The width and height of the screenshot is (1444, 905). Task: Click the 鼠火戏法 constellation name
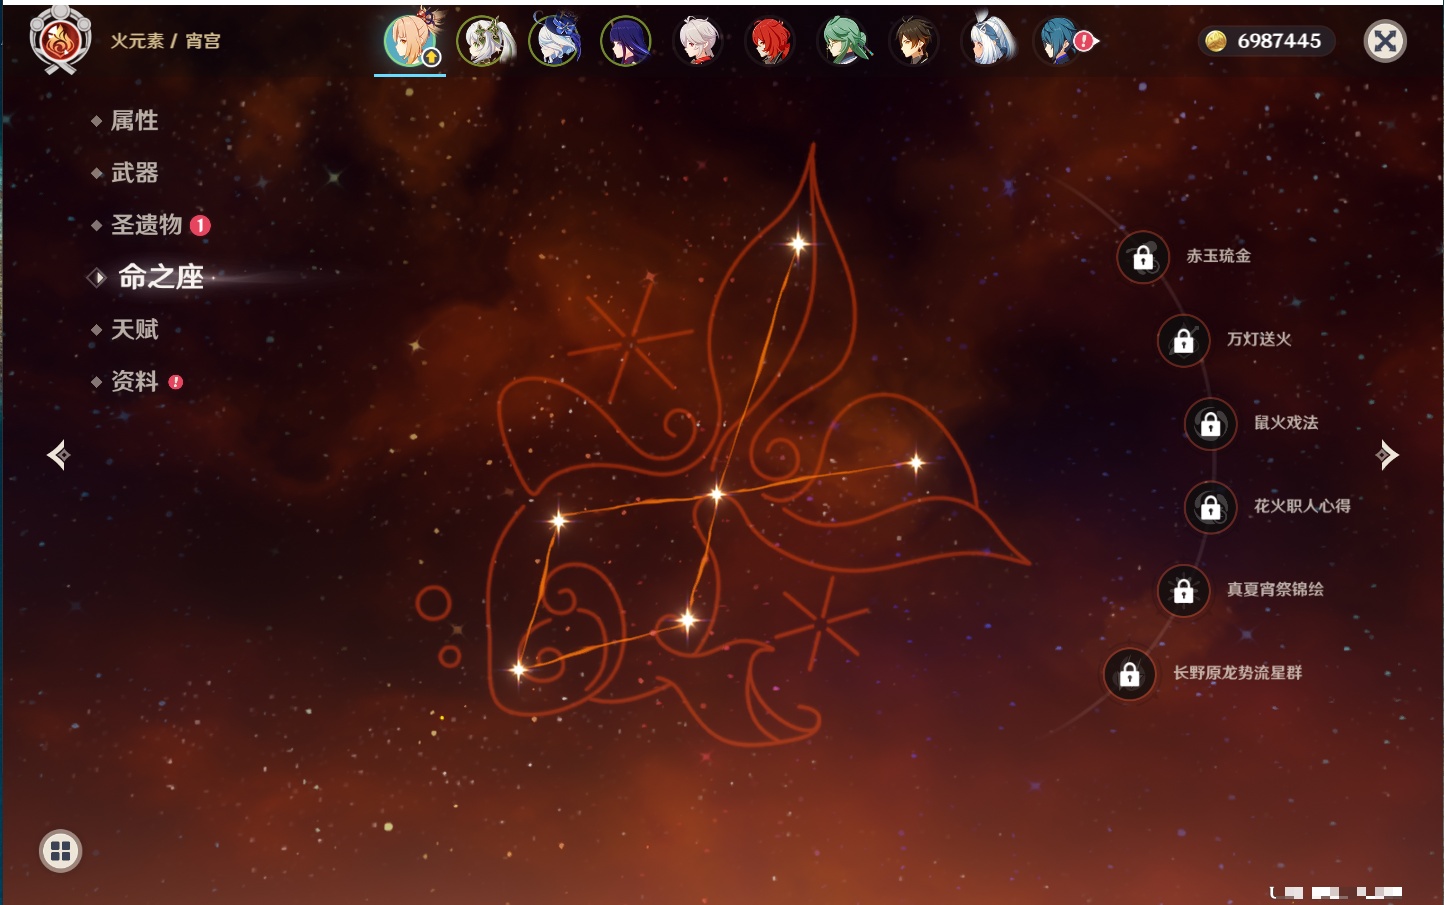[1286, 422]
